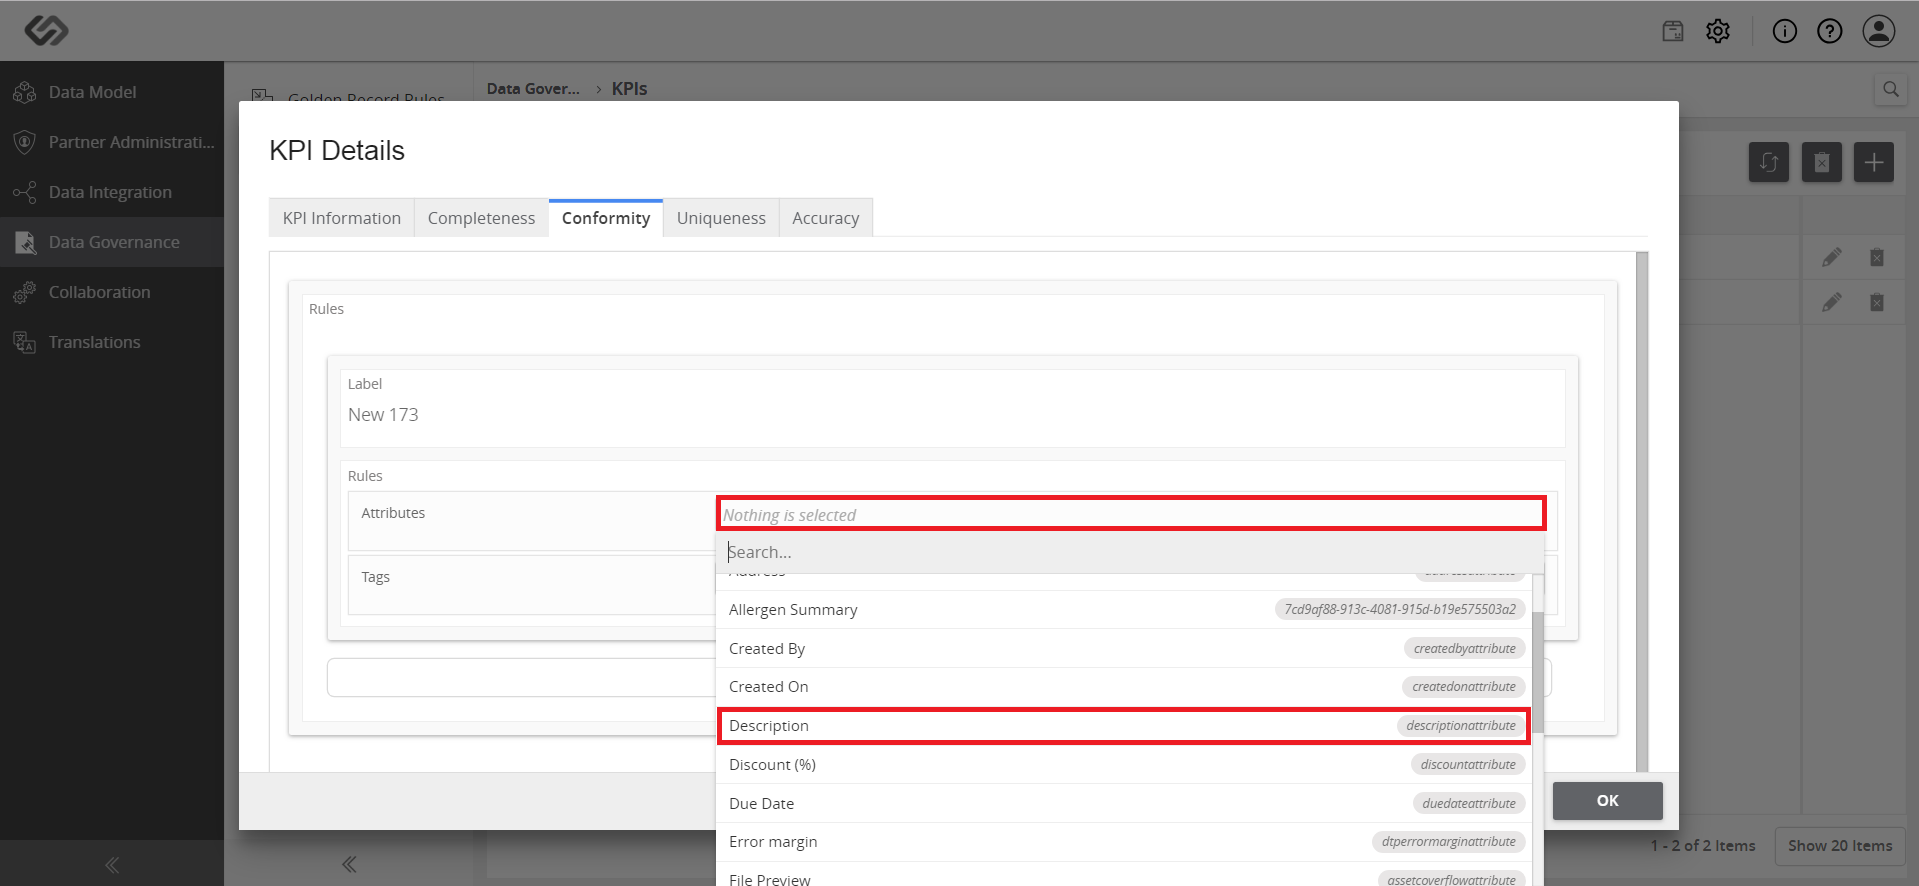
Task: Click the Data Model sidebar icon
Action: coord(25,92)
